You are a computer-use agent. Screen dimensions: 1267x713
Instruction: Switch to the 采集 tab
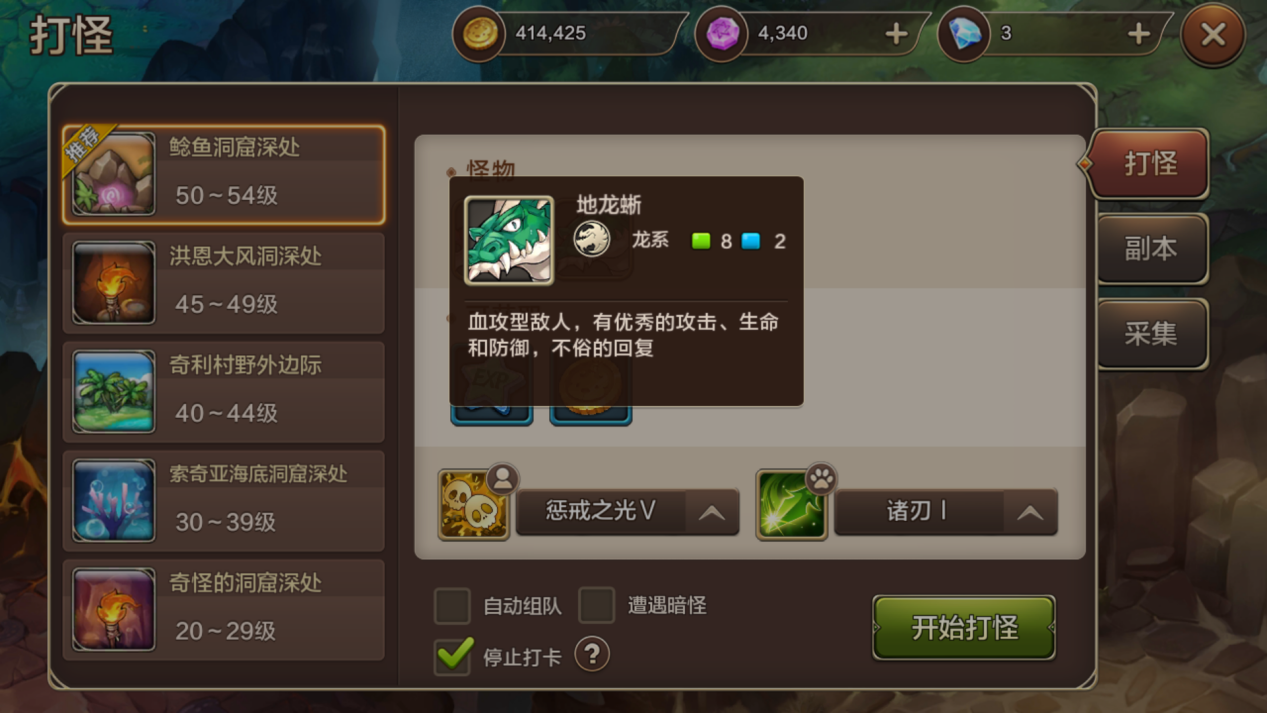[x=1150, y=334]
